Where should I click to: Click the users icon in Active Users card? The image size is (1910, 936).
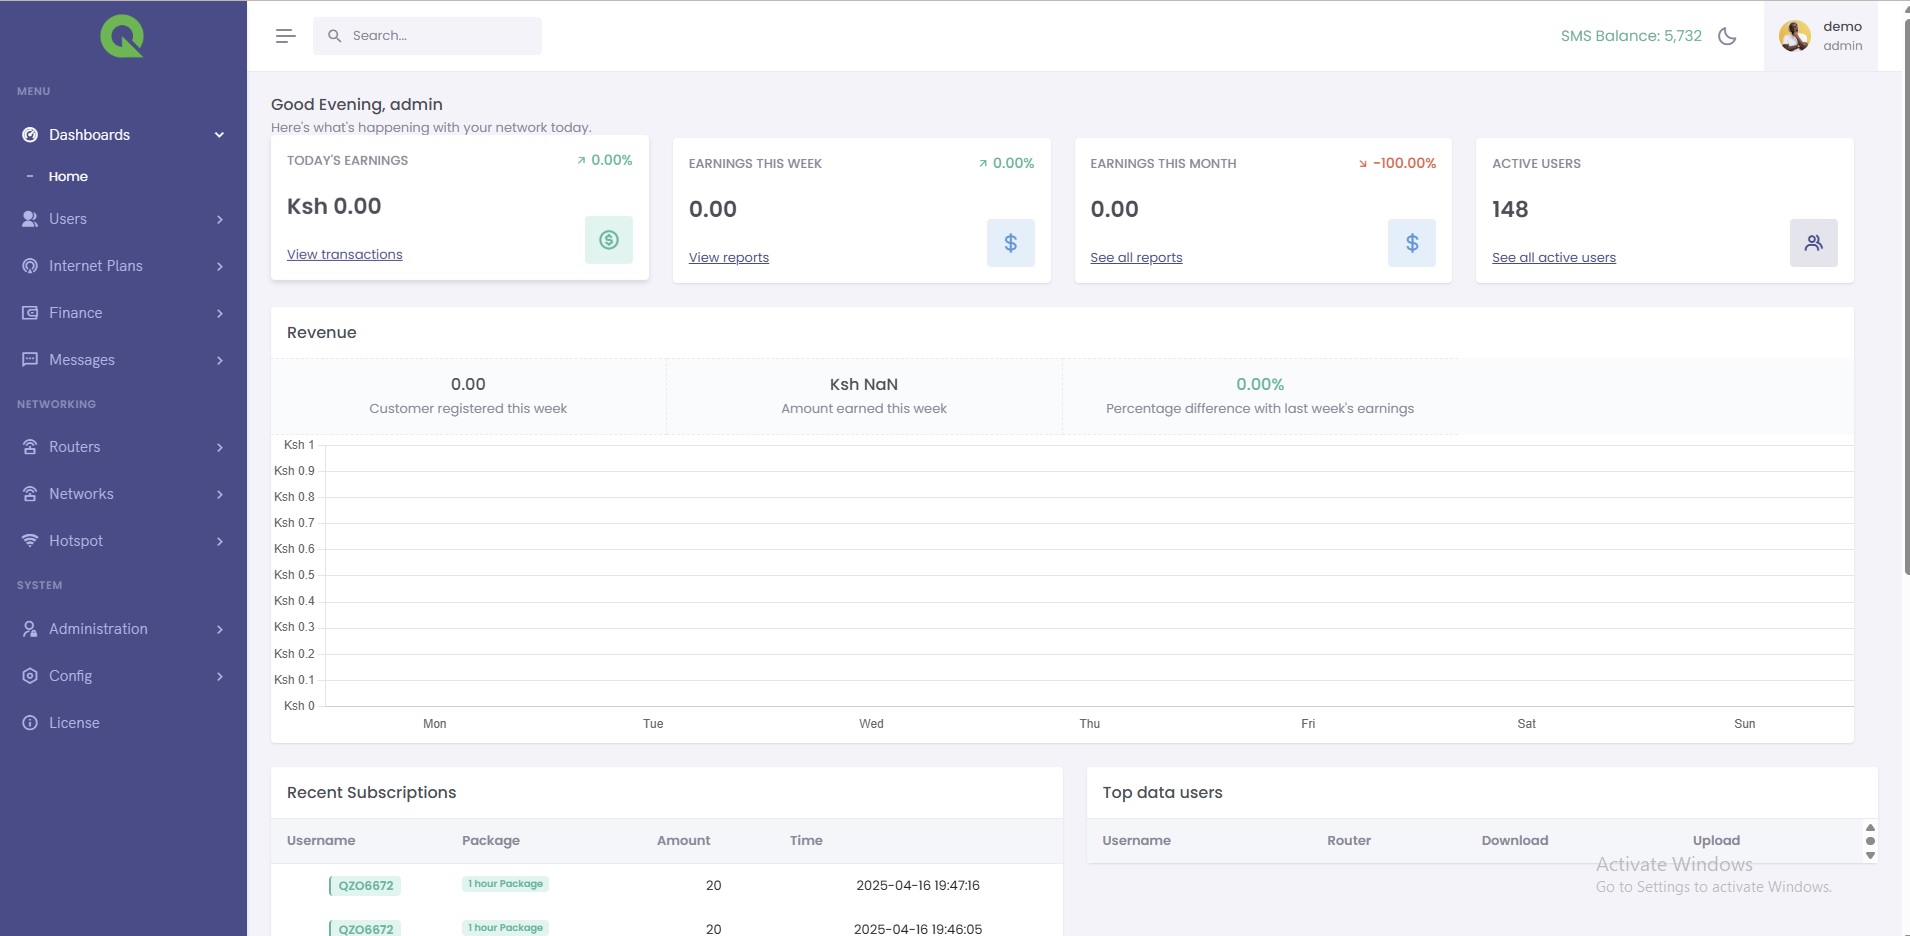click(x=1813, y=243)
